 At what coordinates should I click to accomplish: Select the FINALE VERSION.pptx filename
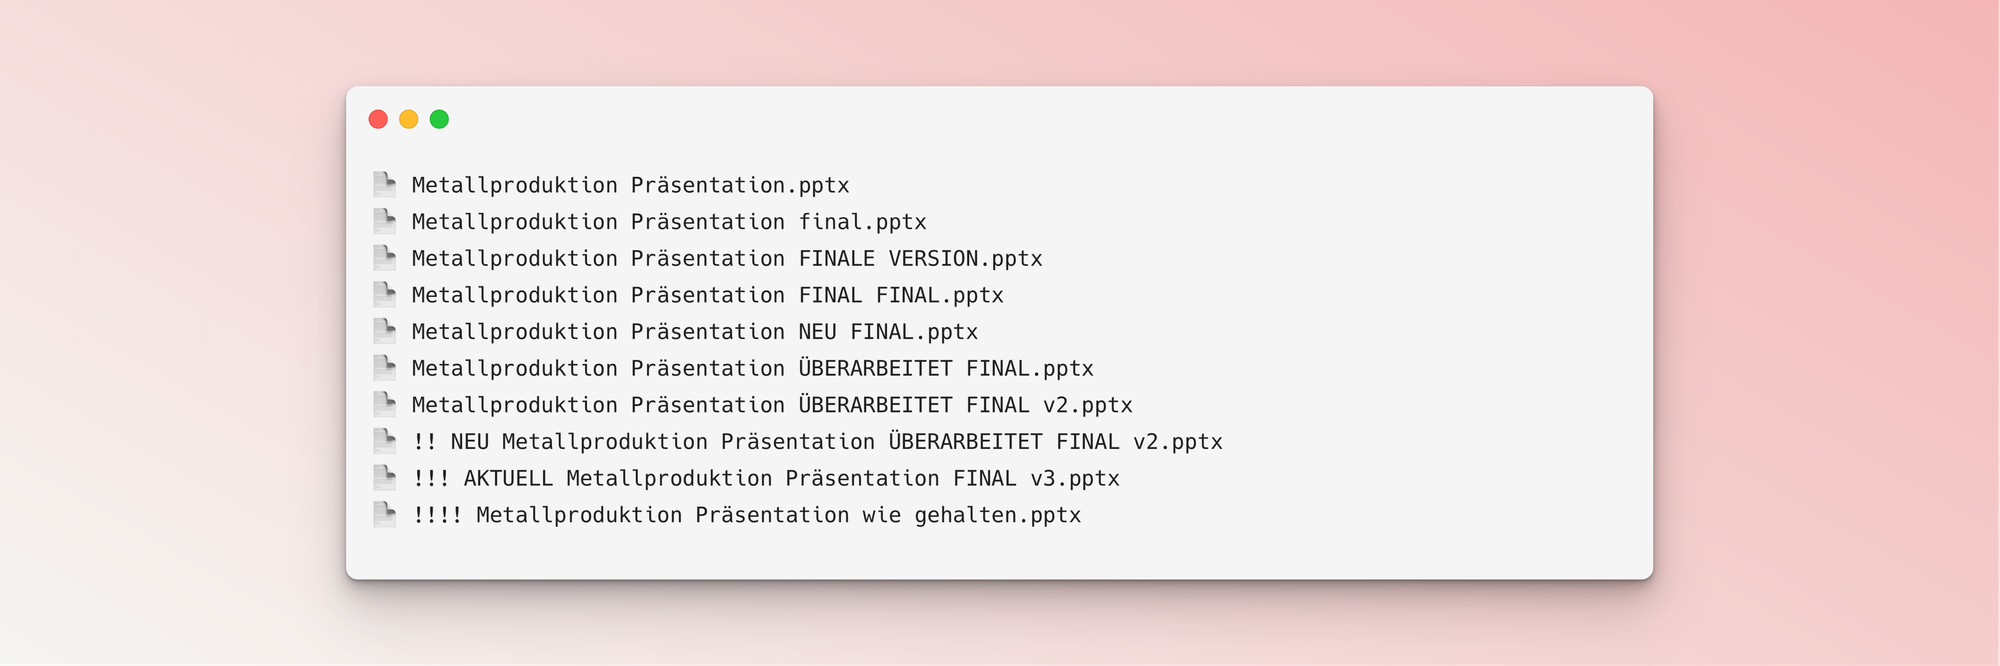point(727,258)
